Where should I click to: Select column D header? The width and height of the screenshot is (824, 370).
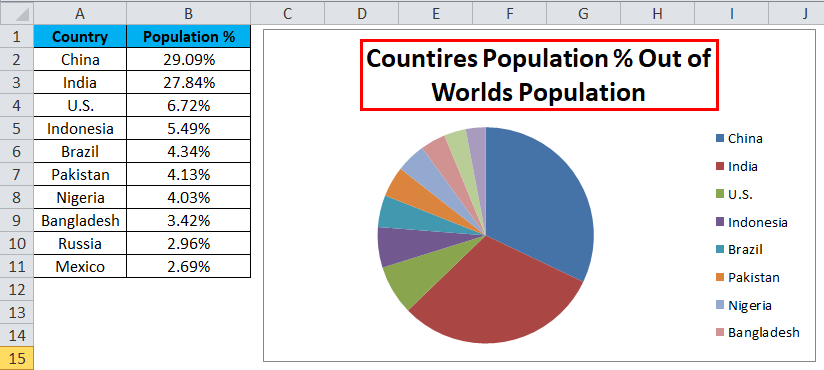362,13
